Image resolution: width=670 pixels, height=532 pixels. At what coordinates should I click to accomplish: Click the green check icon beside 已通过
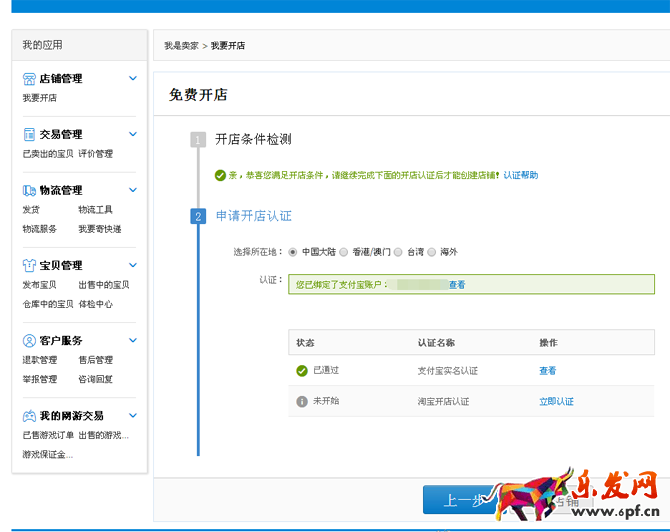pos(302,370)
